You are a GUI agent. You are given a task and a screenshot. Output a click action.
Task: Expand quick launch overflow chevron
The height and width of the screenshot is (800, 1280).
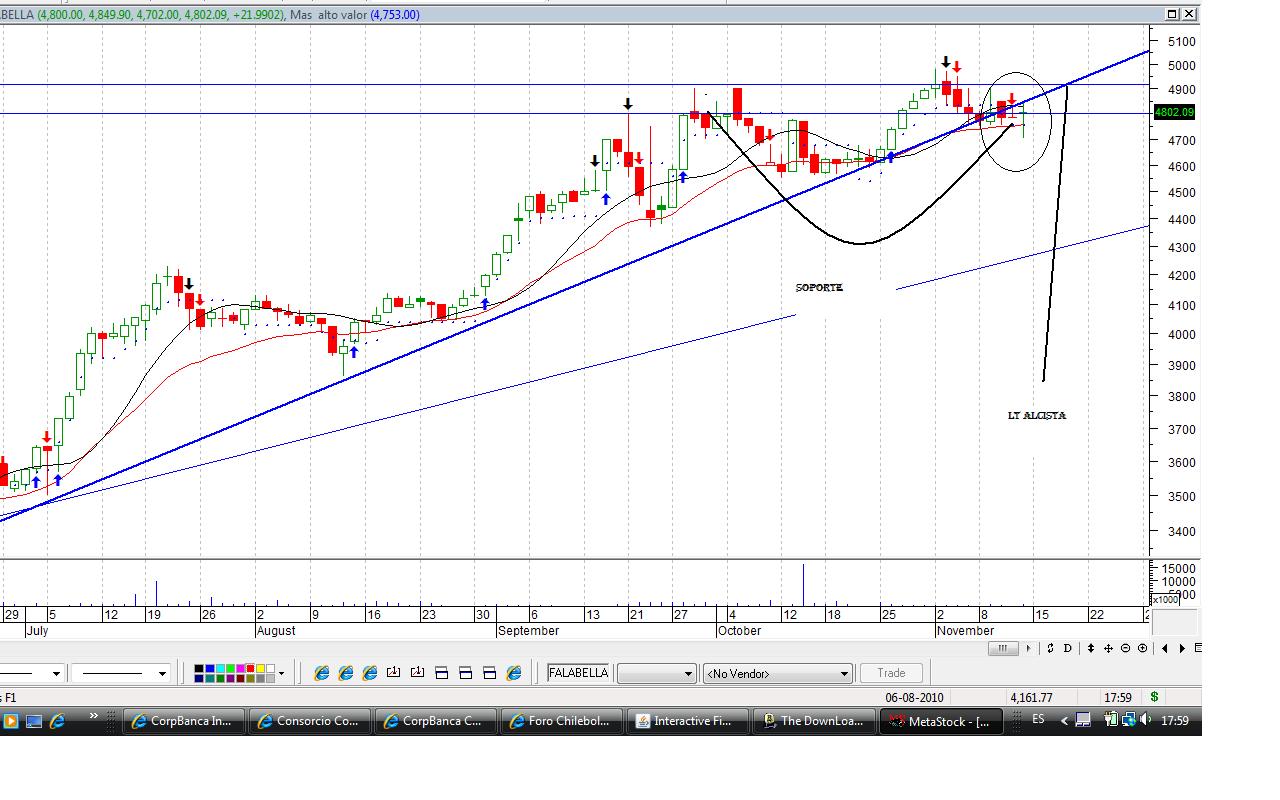[94, 717]
